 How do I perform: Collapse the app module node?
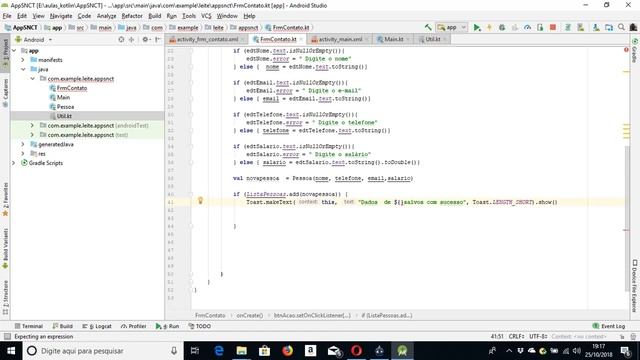(x=14, y=51)
